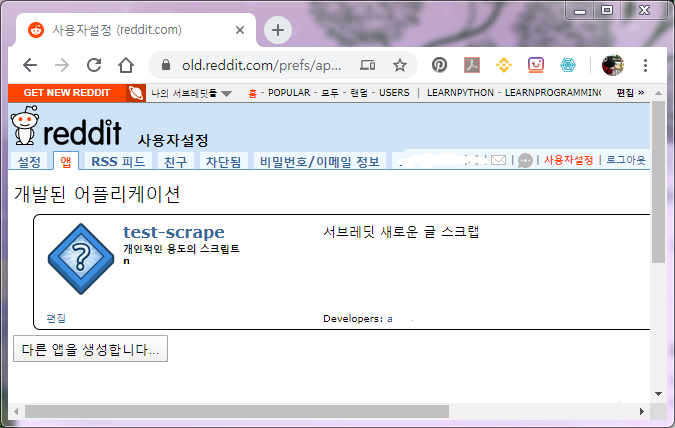Open the RSS 피드 tab

[x=118, y=161]
